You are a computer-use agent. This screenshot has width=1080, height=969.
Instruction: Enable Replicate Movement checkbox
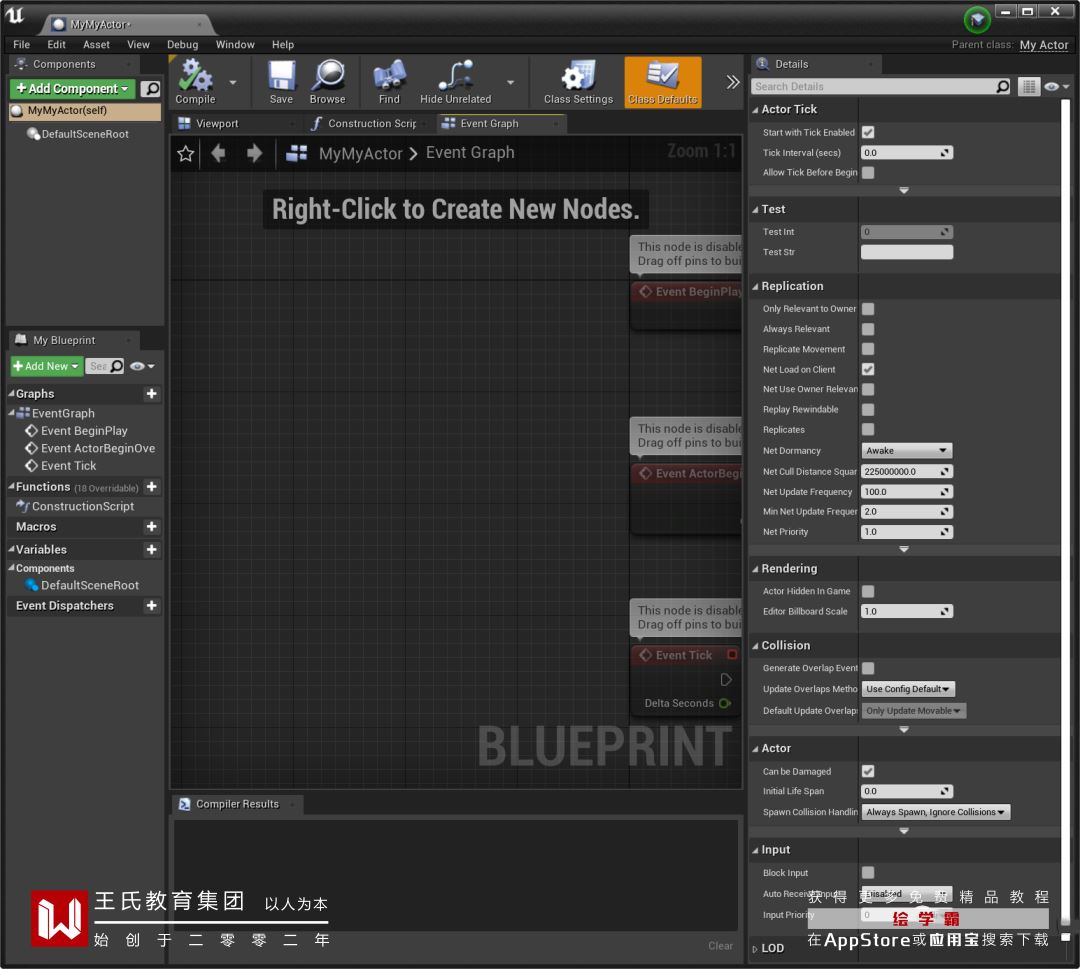coord(868,349)
